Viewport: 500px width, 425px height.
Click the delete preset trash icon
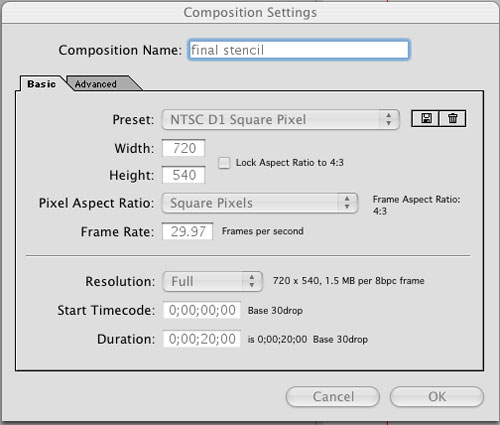(x=453, y=118)
